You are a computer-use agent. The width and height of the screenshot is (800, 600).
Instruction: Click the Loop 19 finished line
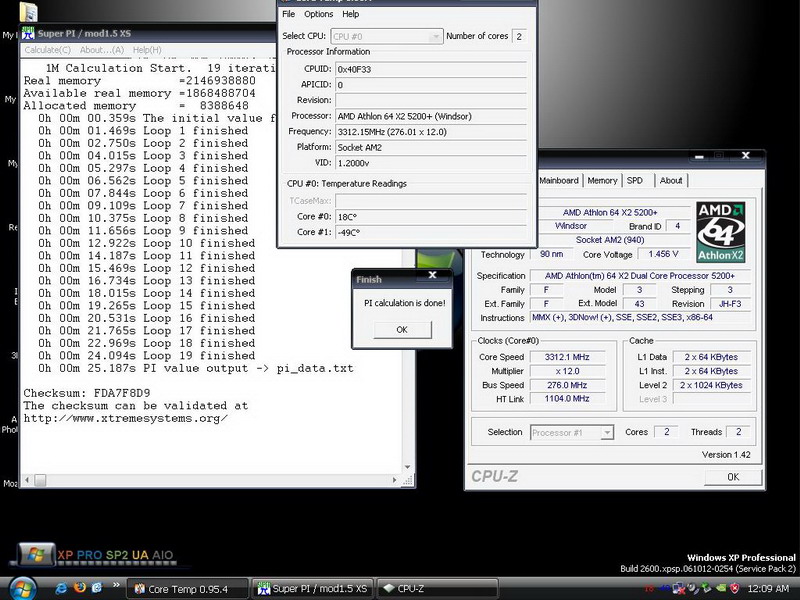146,356
